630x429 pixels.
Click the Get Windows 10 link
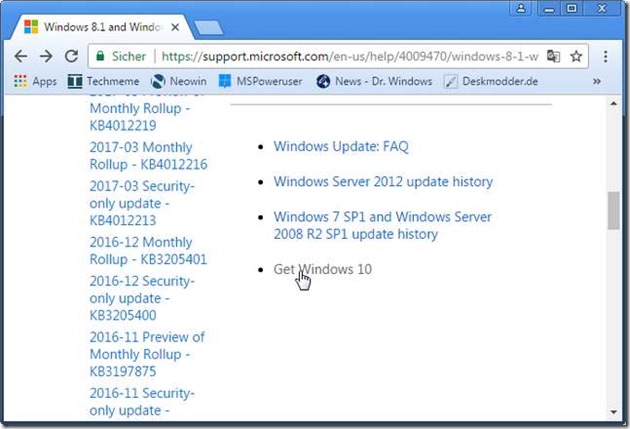tap(322, 269)
